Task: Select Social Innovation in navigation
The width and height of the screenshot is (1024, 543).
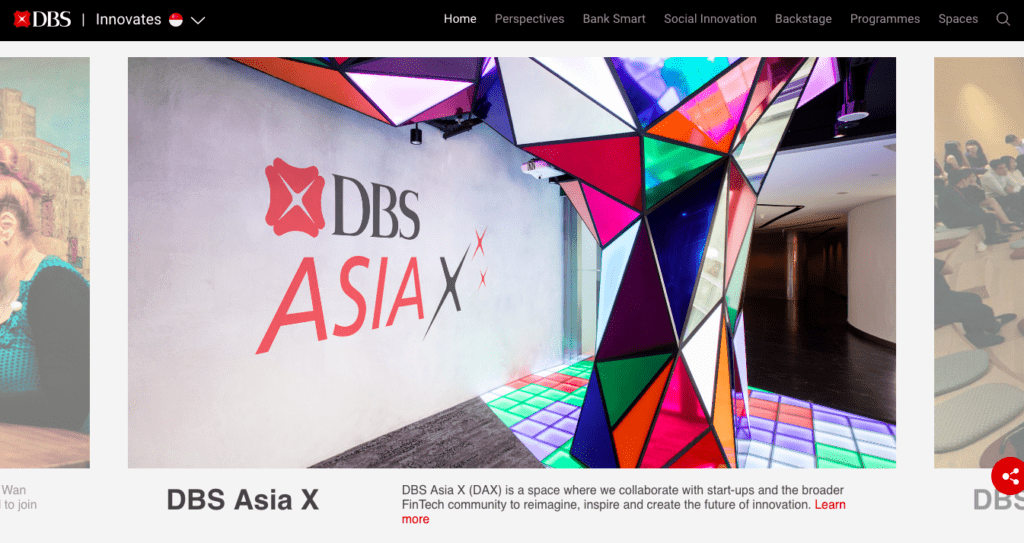Action: pos(710,19)
